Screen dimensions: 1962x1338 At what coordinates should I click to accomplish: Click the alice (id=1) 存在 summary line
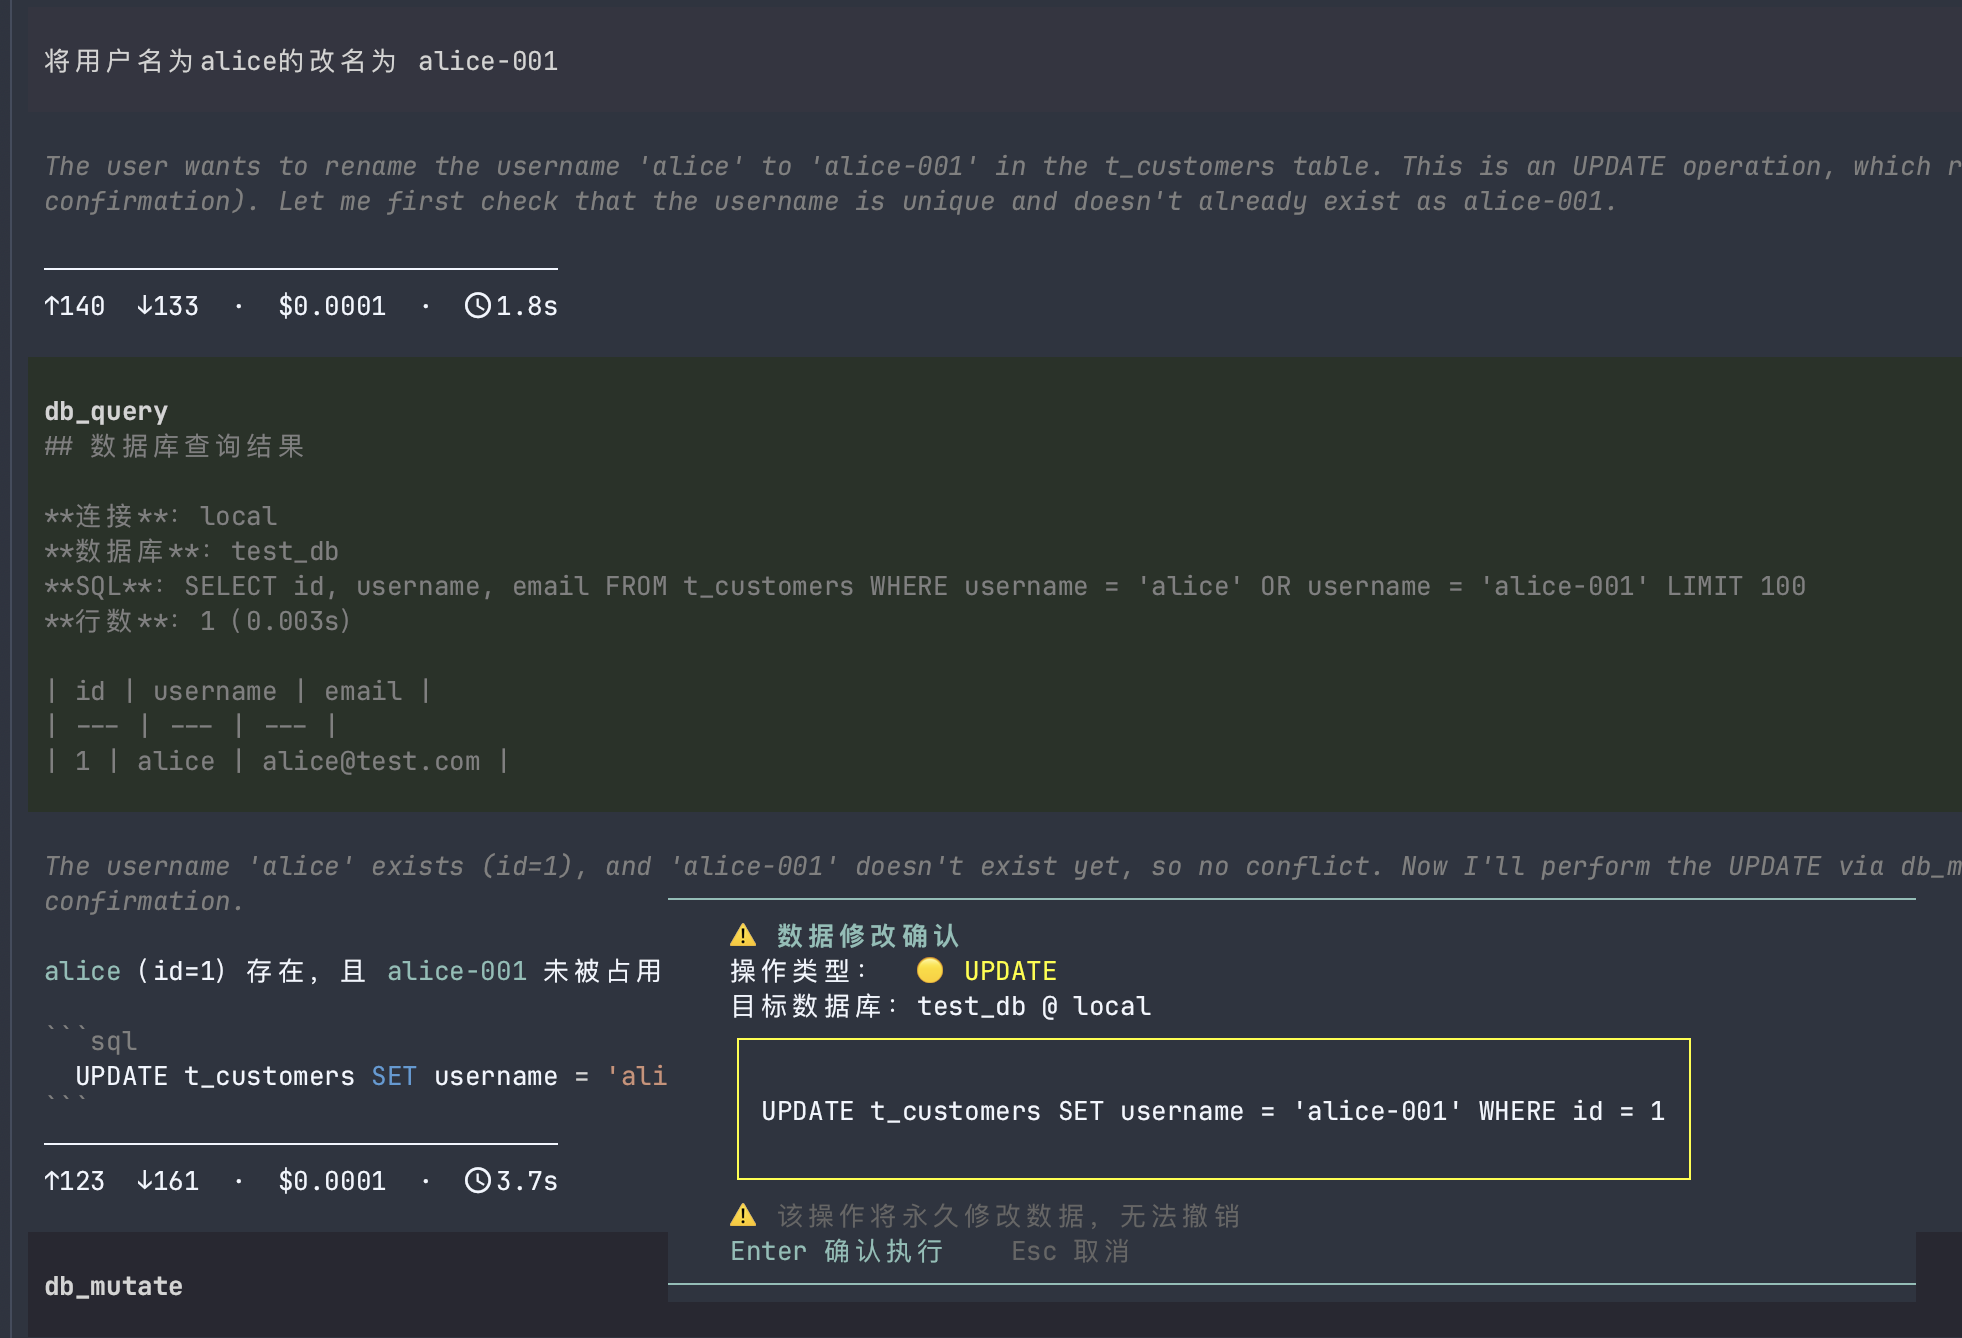point(353,971)
